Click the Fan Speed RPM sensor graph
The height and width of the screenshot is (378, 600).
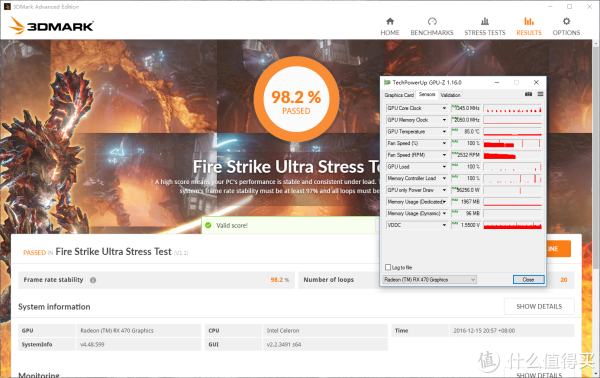[512, 155]
